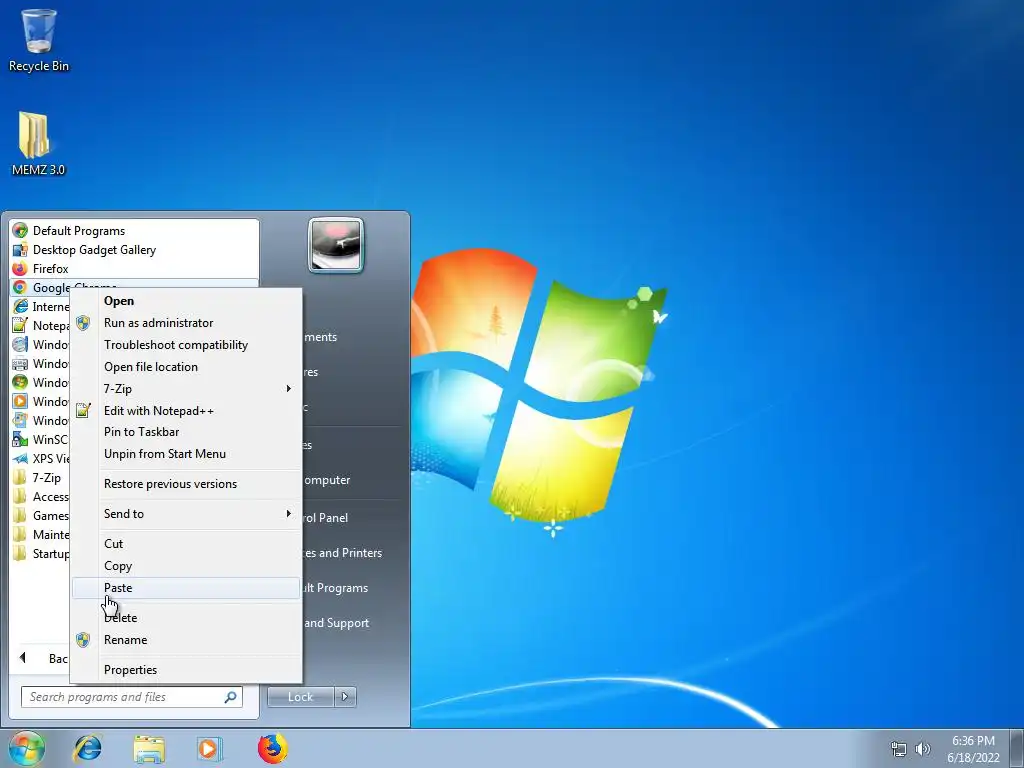The height and width of the screenshot is (768, 1024).
Task: Expand the Send to submenu
Action: click(x=185, y=514)
